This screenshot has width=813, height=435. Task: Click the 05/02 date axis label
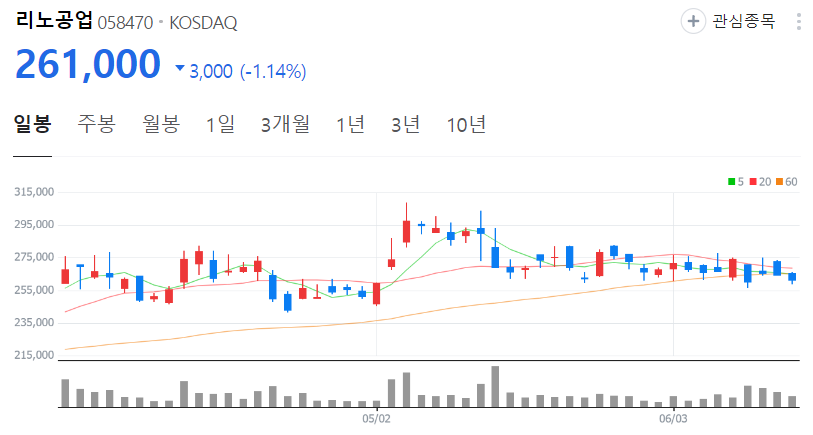[x=376, y=418]
